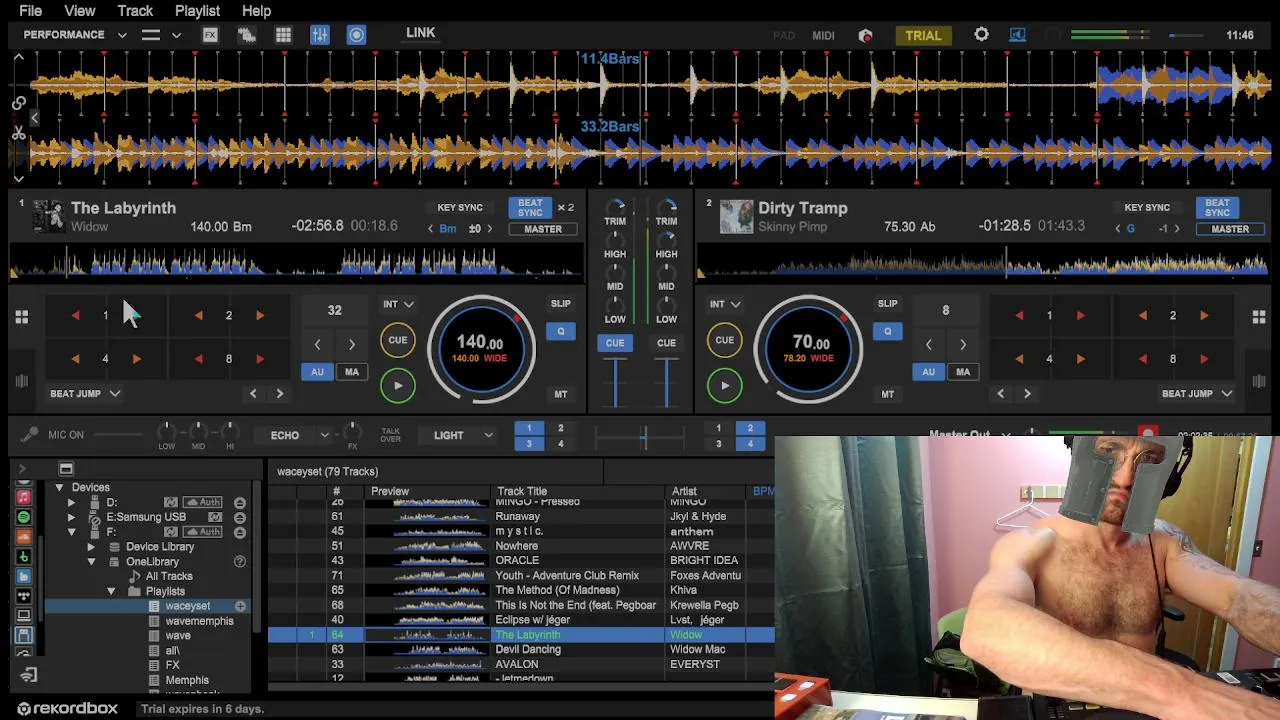Open the Track menu
Viewport: 1280px width, 720px height.
[135, 11]
